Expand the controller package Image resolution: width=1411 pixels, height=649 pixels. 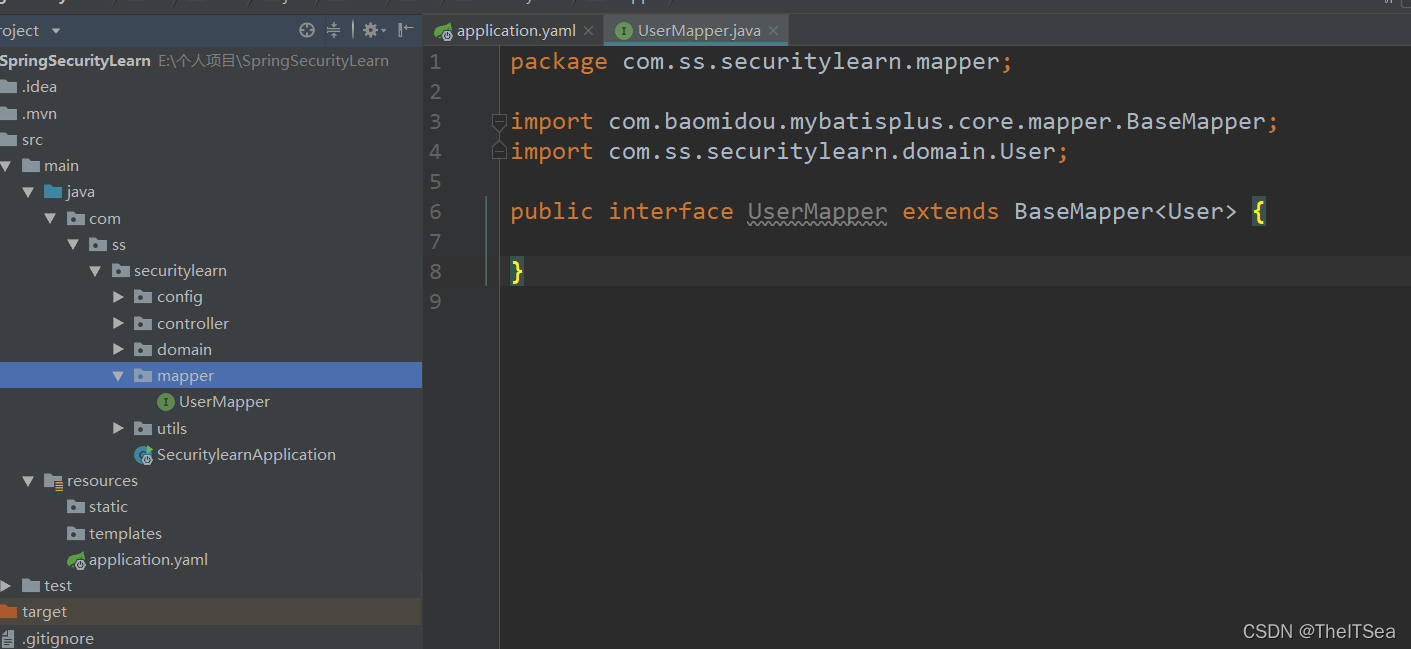click(118, 324)
